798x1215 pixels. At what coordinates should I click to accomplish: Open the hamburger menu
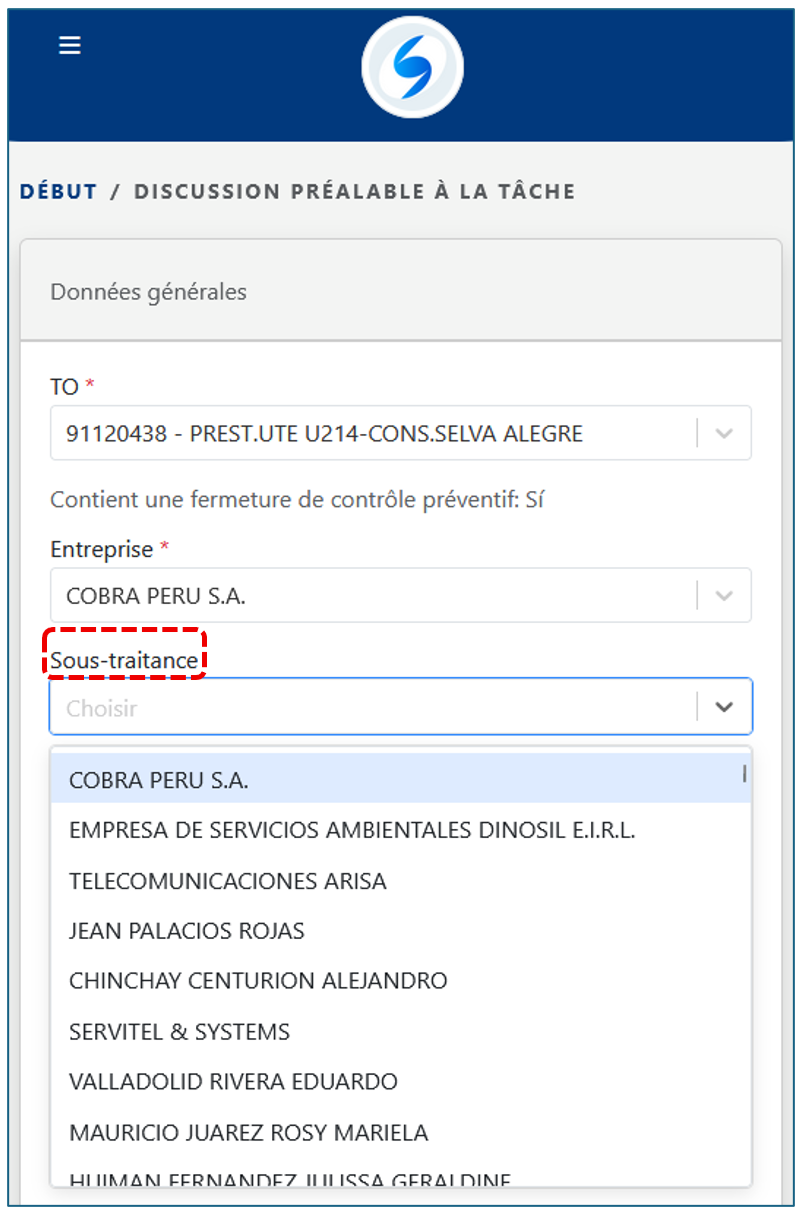pyautogui.click(x=70, y=46)
